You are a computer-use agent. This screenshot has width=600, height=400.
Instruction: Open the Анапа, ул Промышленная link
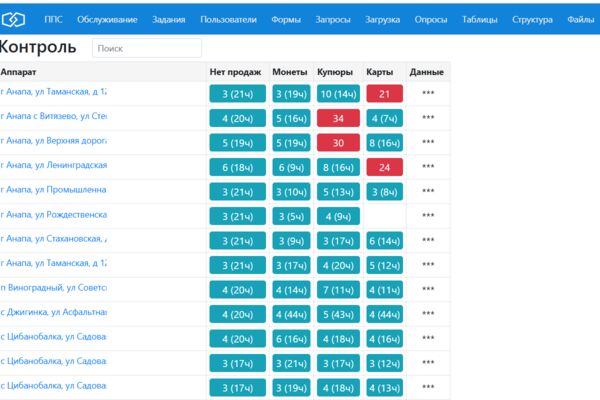(54, 190)
